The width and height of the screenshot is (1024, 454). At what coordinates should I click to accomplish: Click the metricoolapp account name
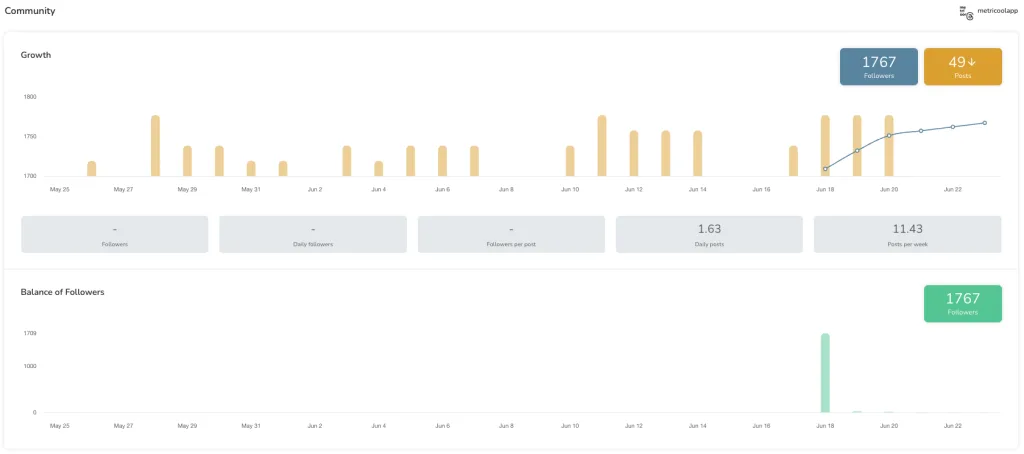(x=999, y=11)
